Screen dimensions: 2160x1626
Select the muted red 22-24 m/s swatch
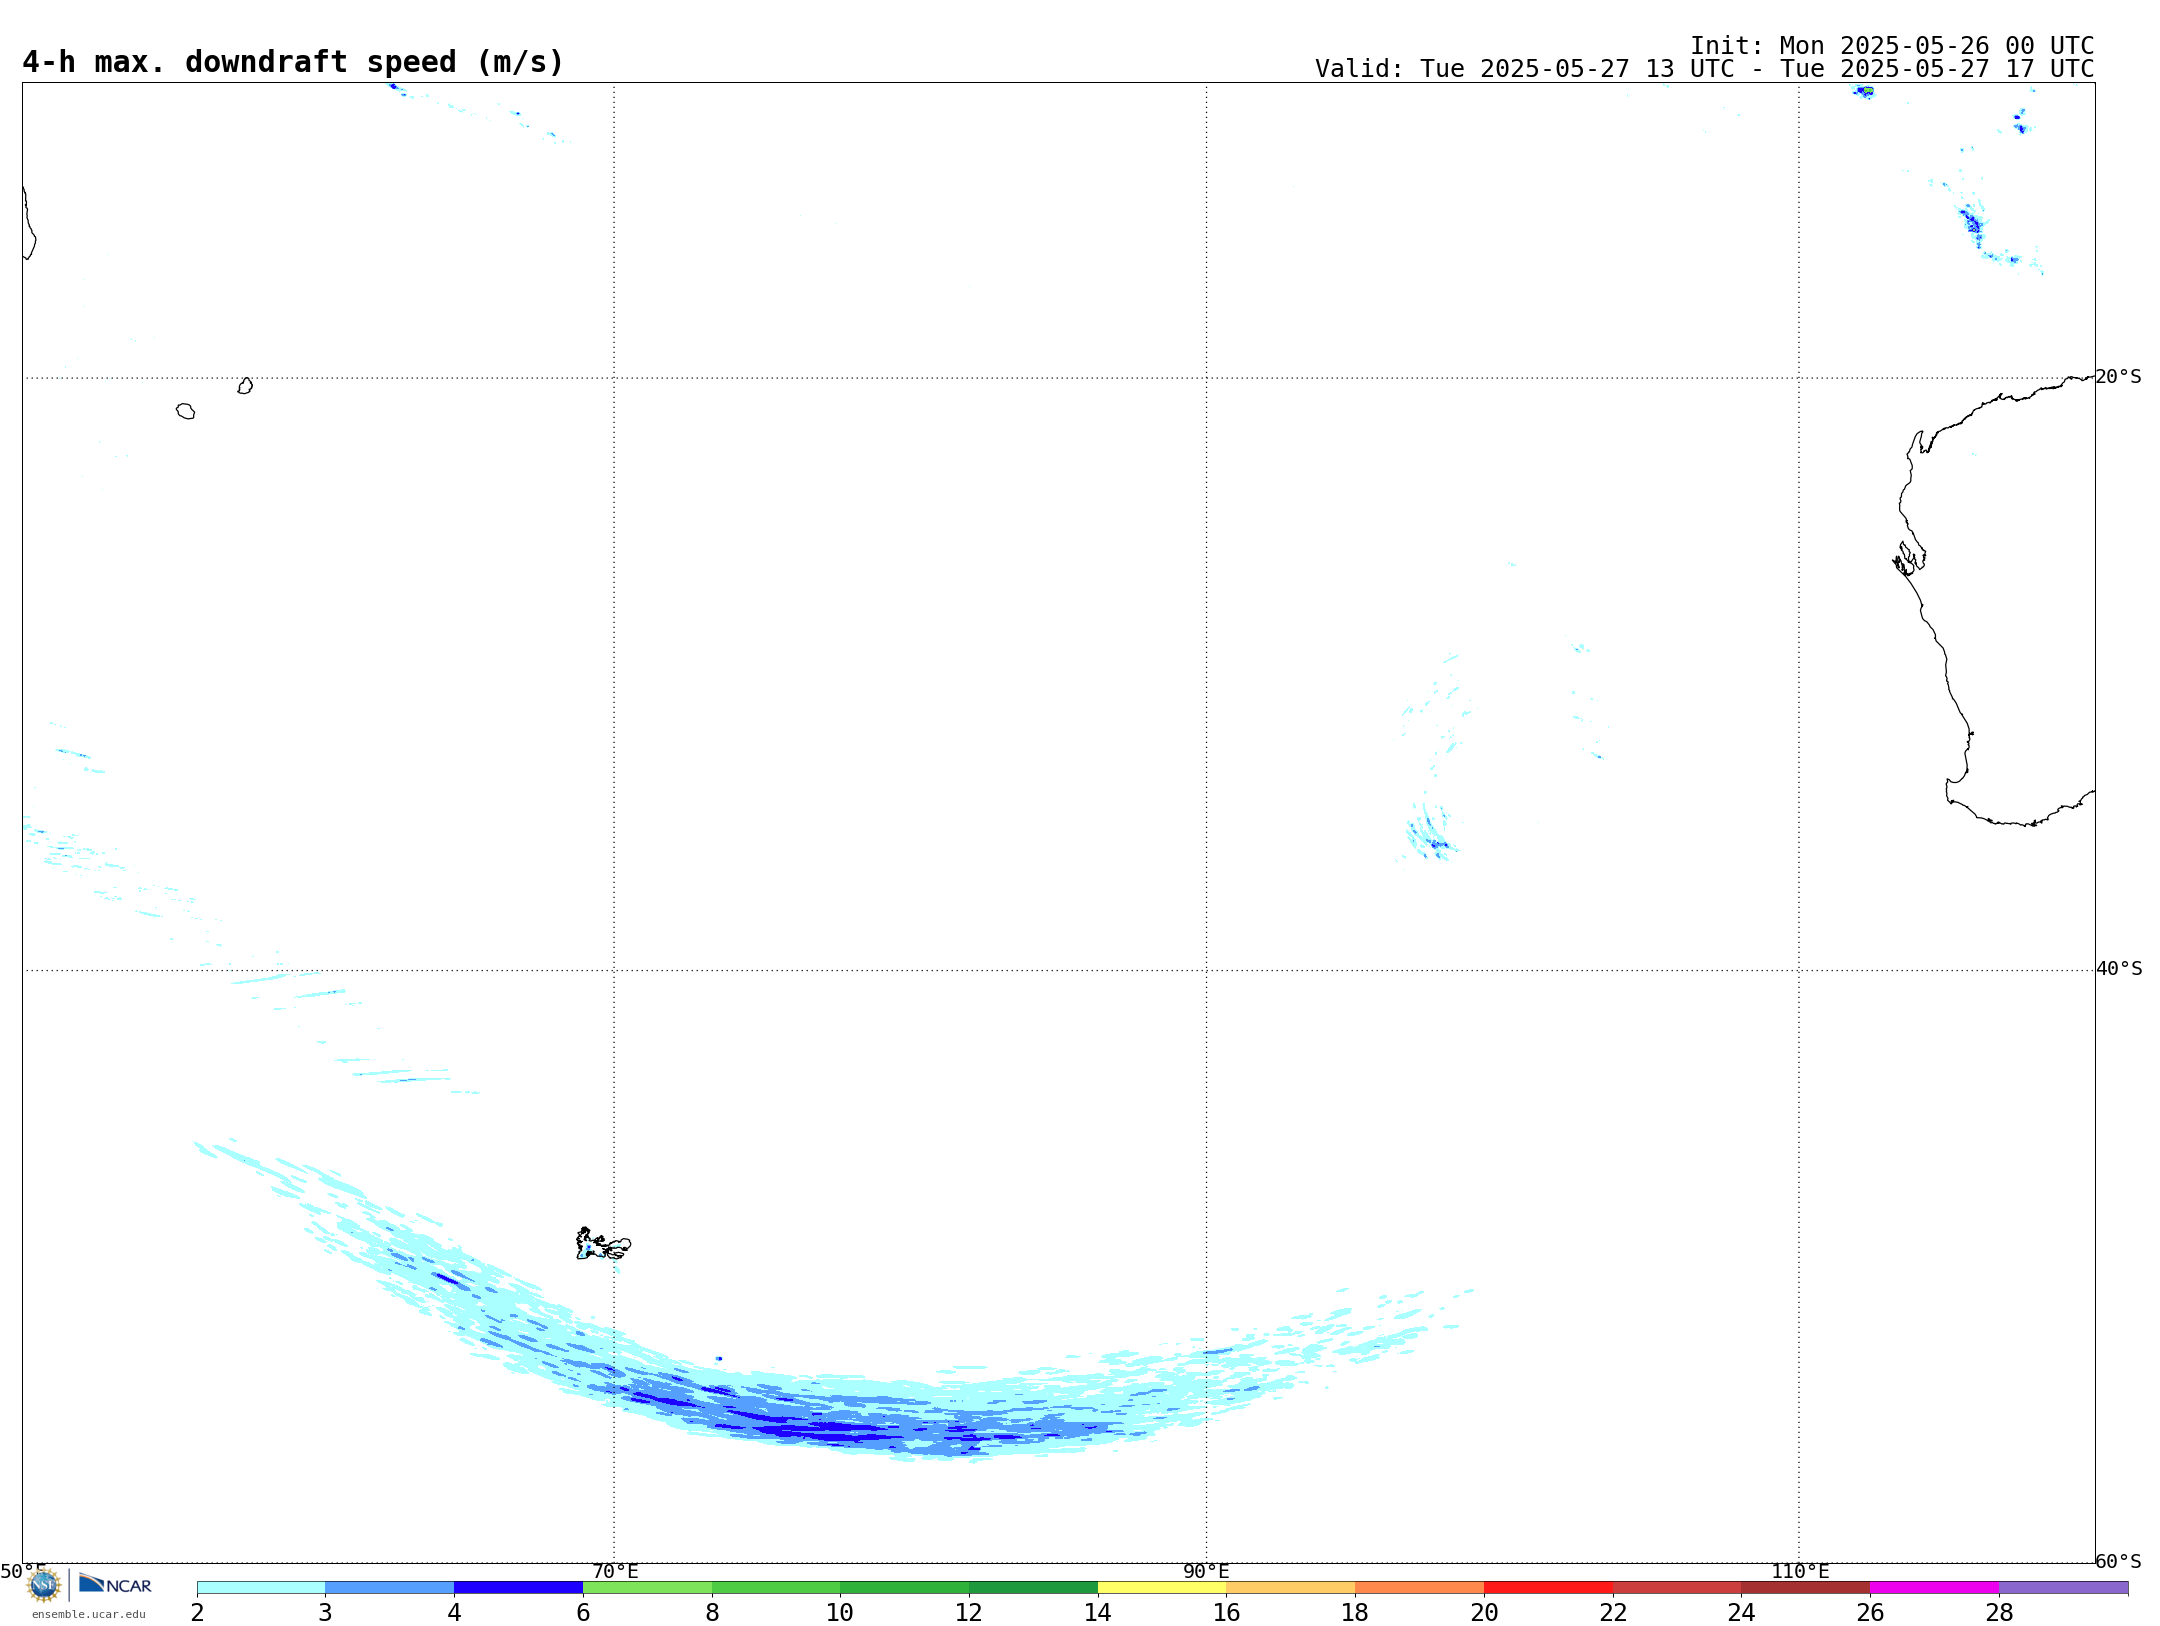point(1677,1588)
